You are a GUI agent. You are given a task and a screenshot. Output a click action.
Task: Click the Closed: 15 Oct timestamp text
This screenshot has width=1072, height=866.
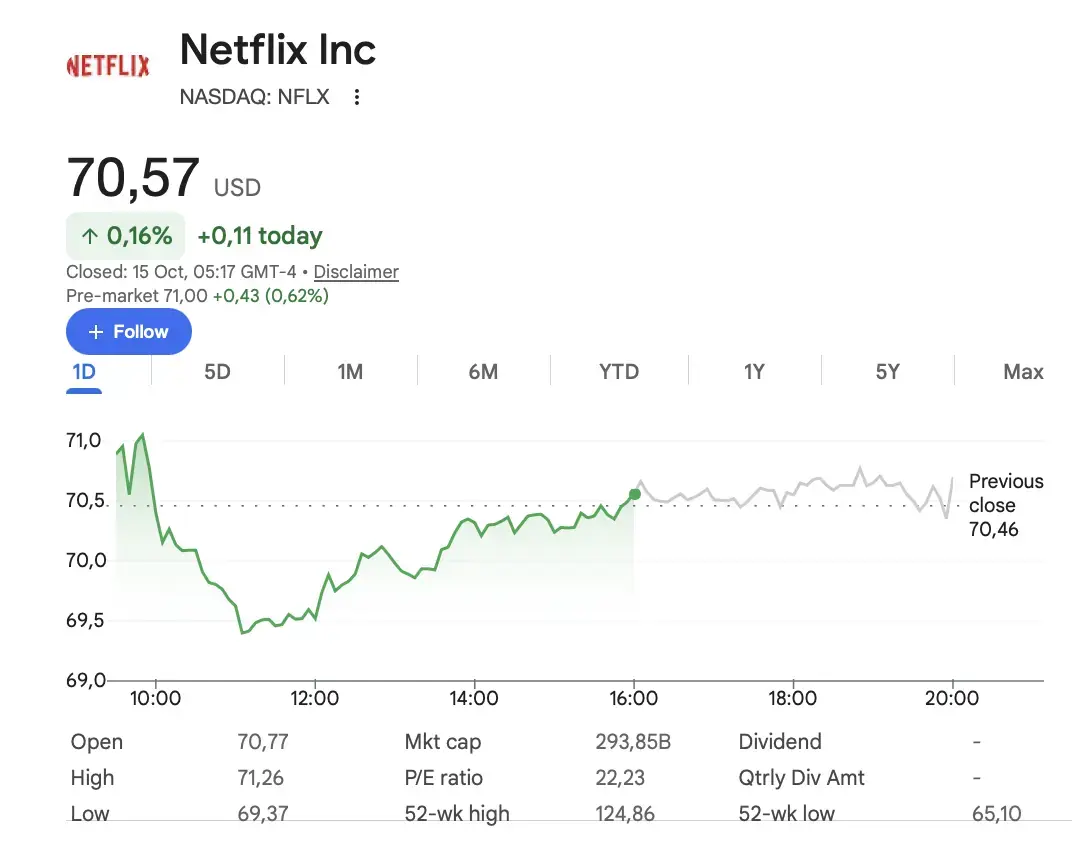tap(181, 272)
